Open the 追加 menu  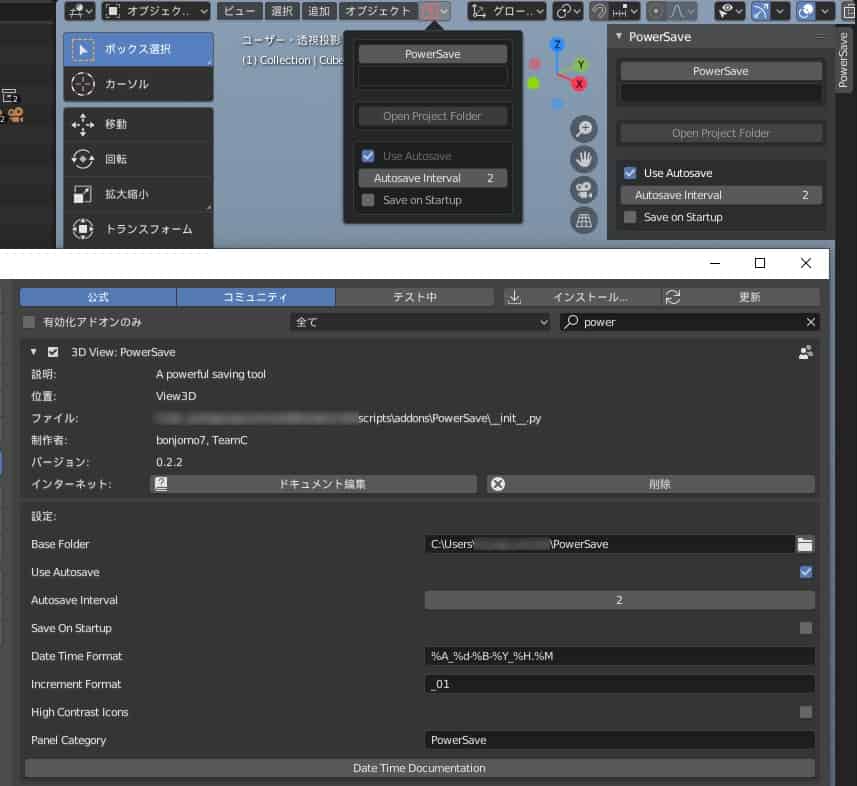(x=319, y=11)
